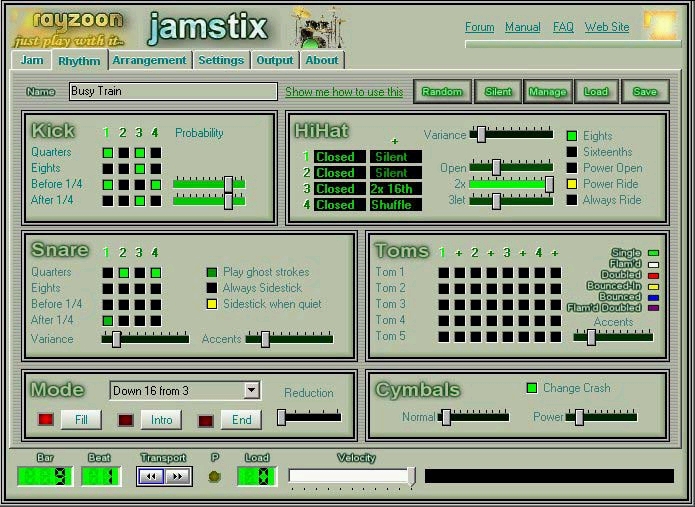Screen dimensions: 695x507
Task: Enable Always Sidestick
Action: click(x=212, y=288)
